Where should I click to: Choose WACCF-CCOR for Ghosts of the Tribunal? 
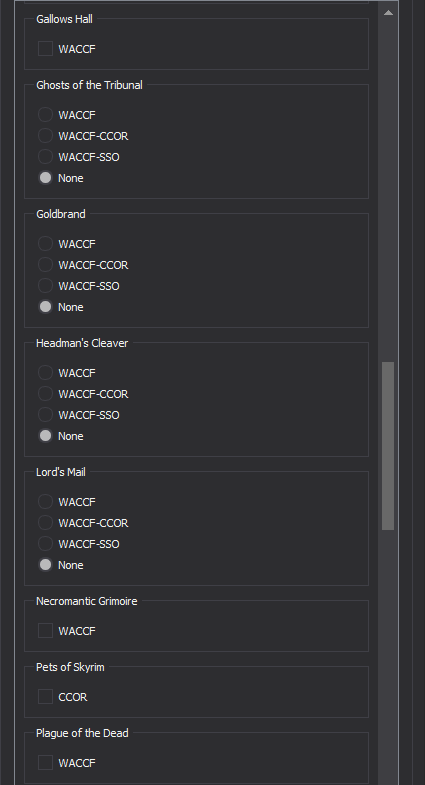tap(46, 136)
